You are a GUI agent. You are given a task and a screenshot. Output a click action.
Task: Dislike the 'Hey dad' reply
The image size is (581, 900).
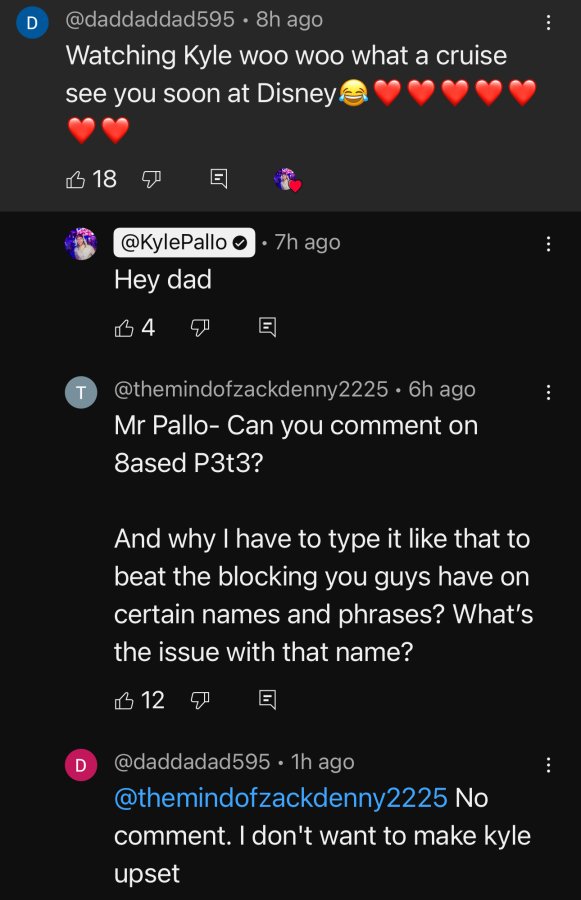click(x=199, y=328)
